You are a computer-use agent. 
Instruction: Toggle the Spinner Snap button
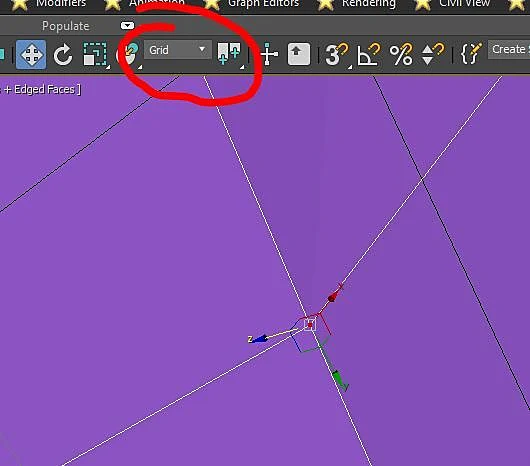click(x=433, y=54)
